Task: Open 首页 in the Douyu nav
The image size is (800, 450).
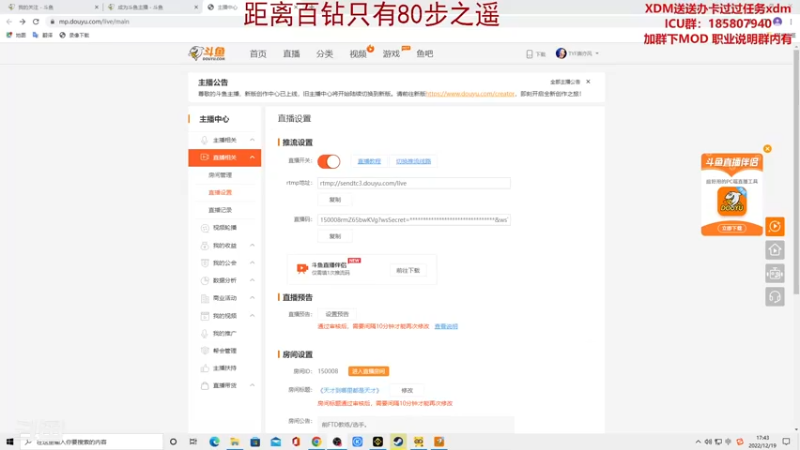Action: point(258,54)
